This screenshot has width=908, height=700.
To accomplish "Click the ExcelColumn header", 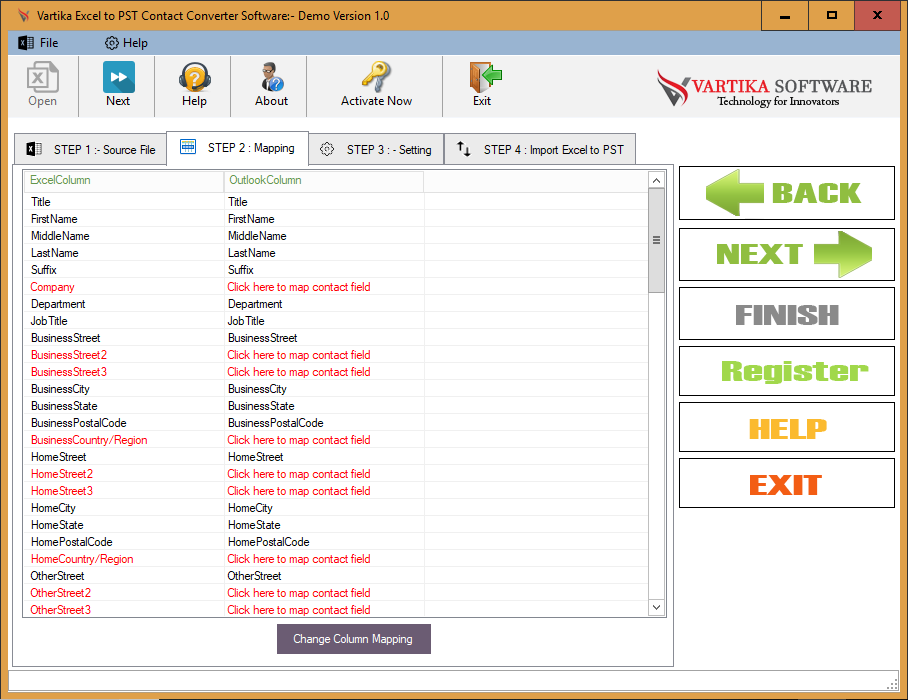I will tap(123, 180).
